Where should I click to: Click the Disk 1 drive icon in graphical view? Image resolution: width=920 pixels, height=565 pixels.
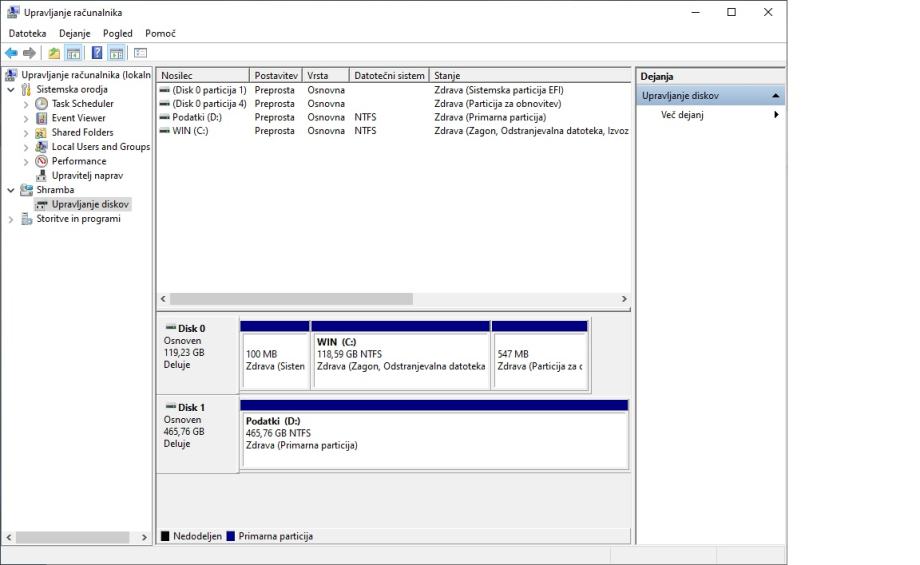tap(171, 407)
